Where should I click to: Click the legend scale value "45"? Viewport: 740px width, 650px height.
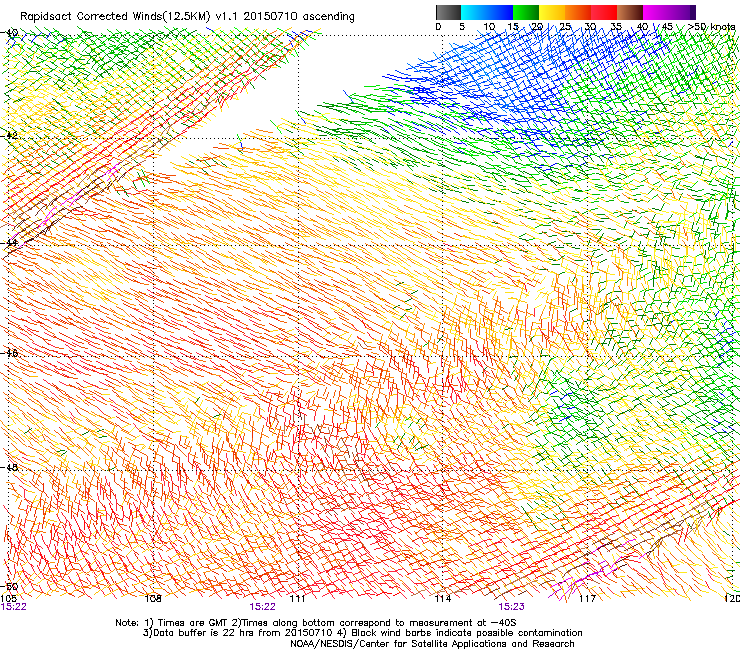(x=667, y=27)
